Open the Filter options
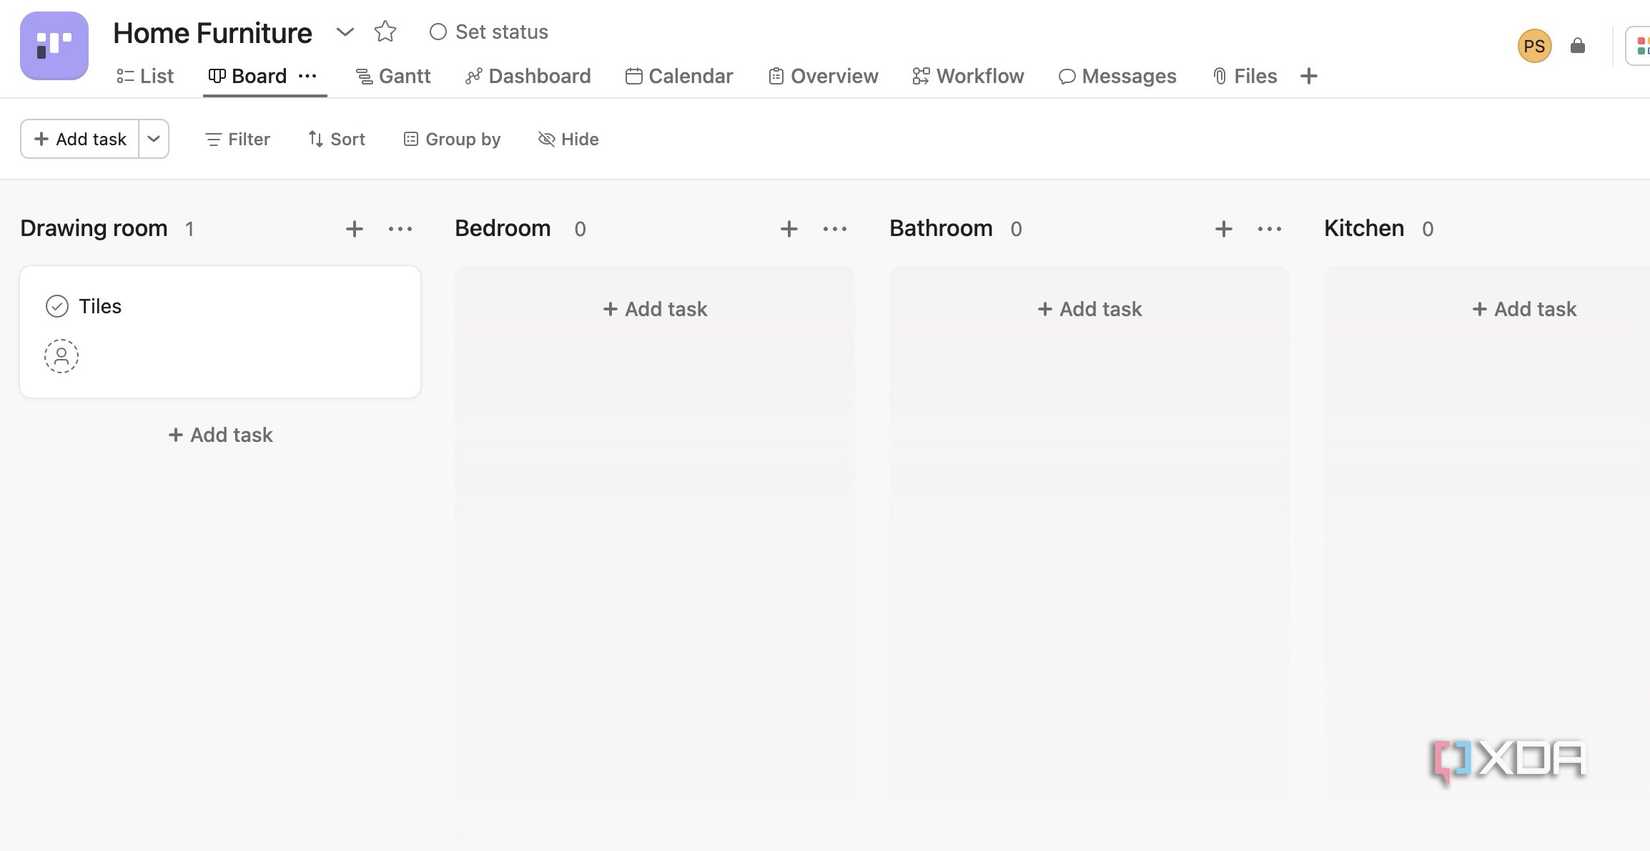 [237, 139]
